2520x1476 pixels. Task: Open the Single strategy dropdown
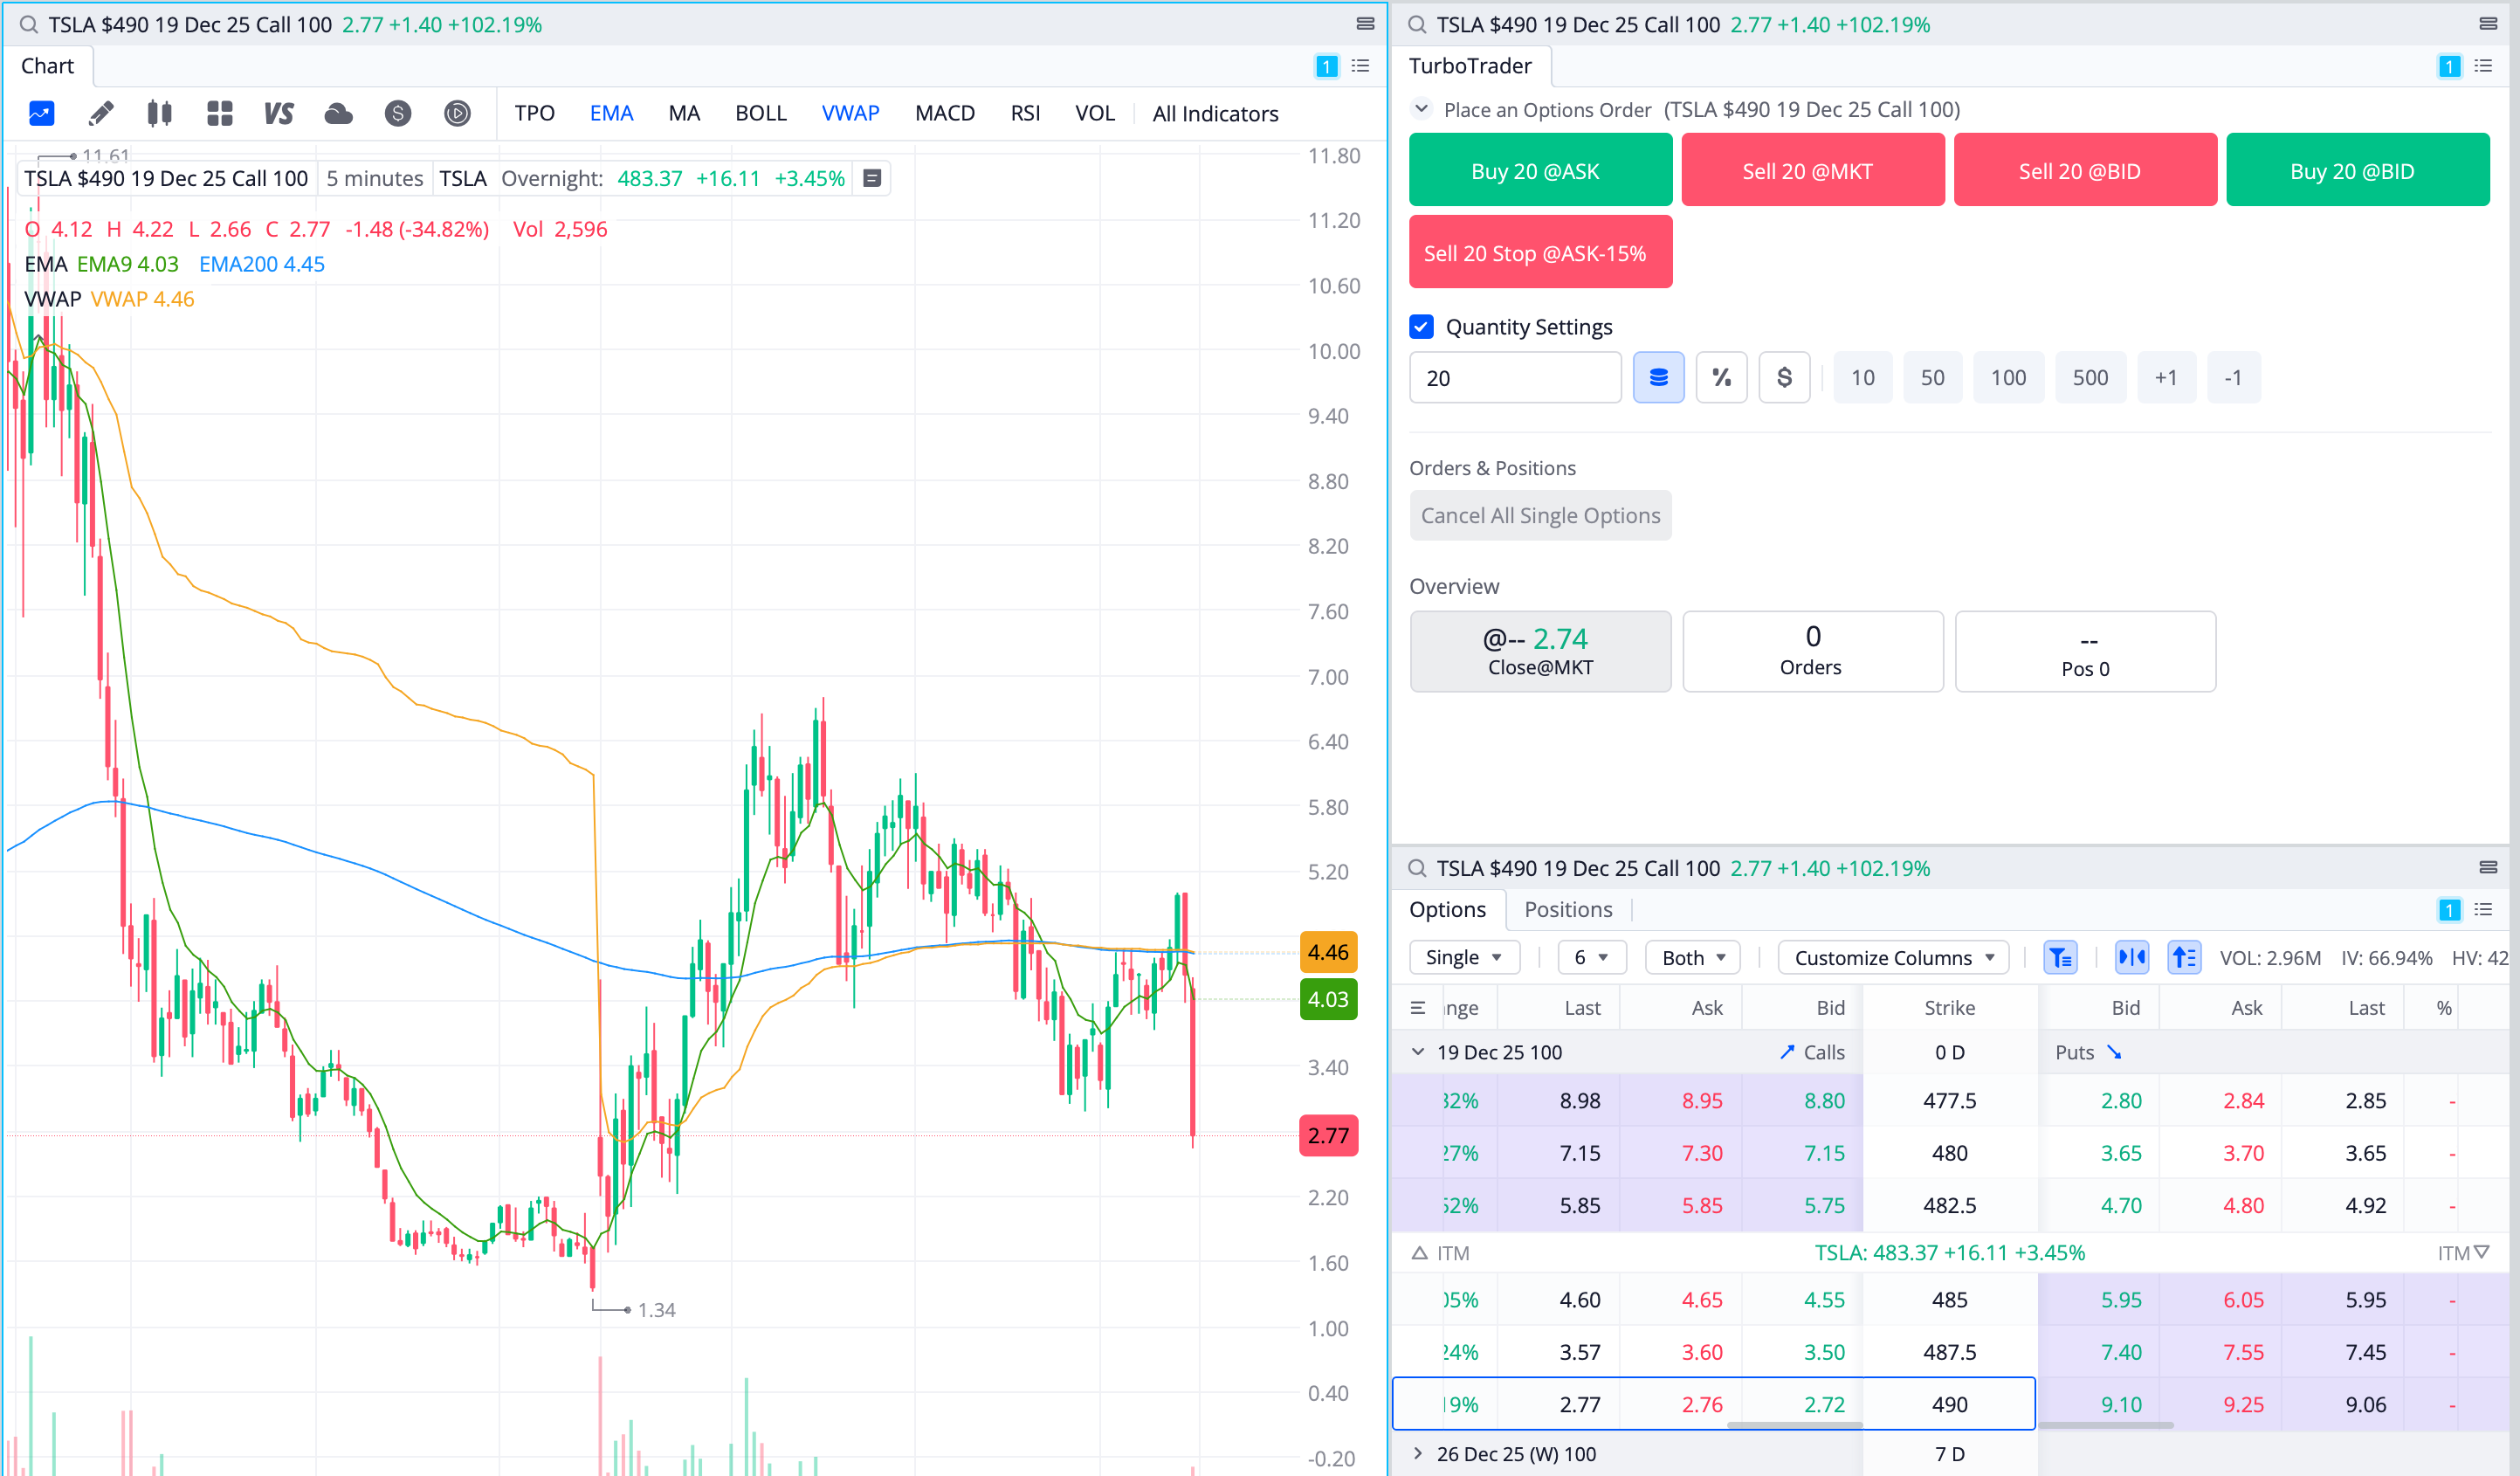click(x=1463, y=957)
